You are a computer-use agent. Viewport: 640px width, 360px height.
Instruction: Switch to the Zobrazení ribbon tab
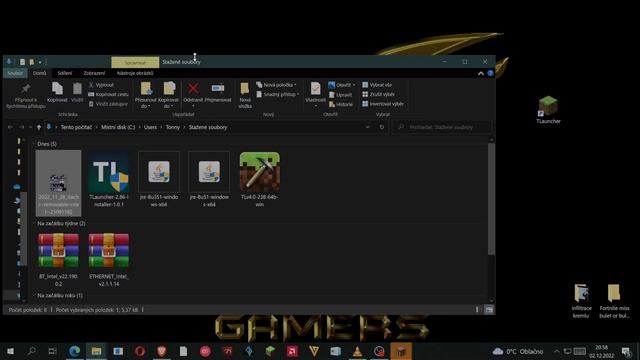(x=94, y=73)
